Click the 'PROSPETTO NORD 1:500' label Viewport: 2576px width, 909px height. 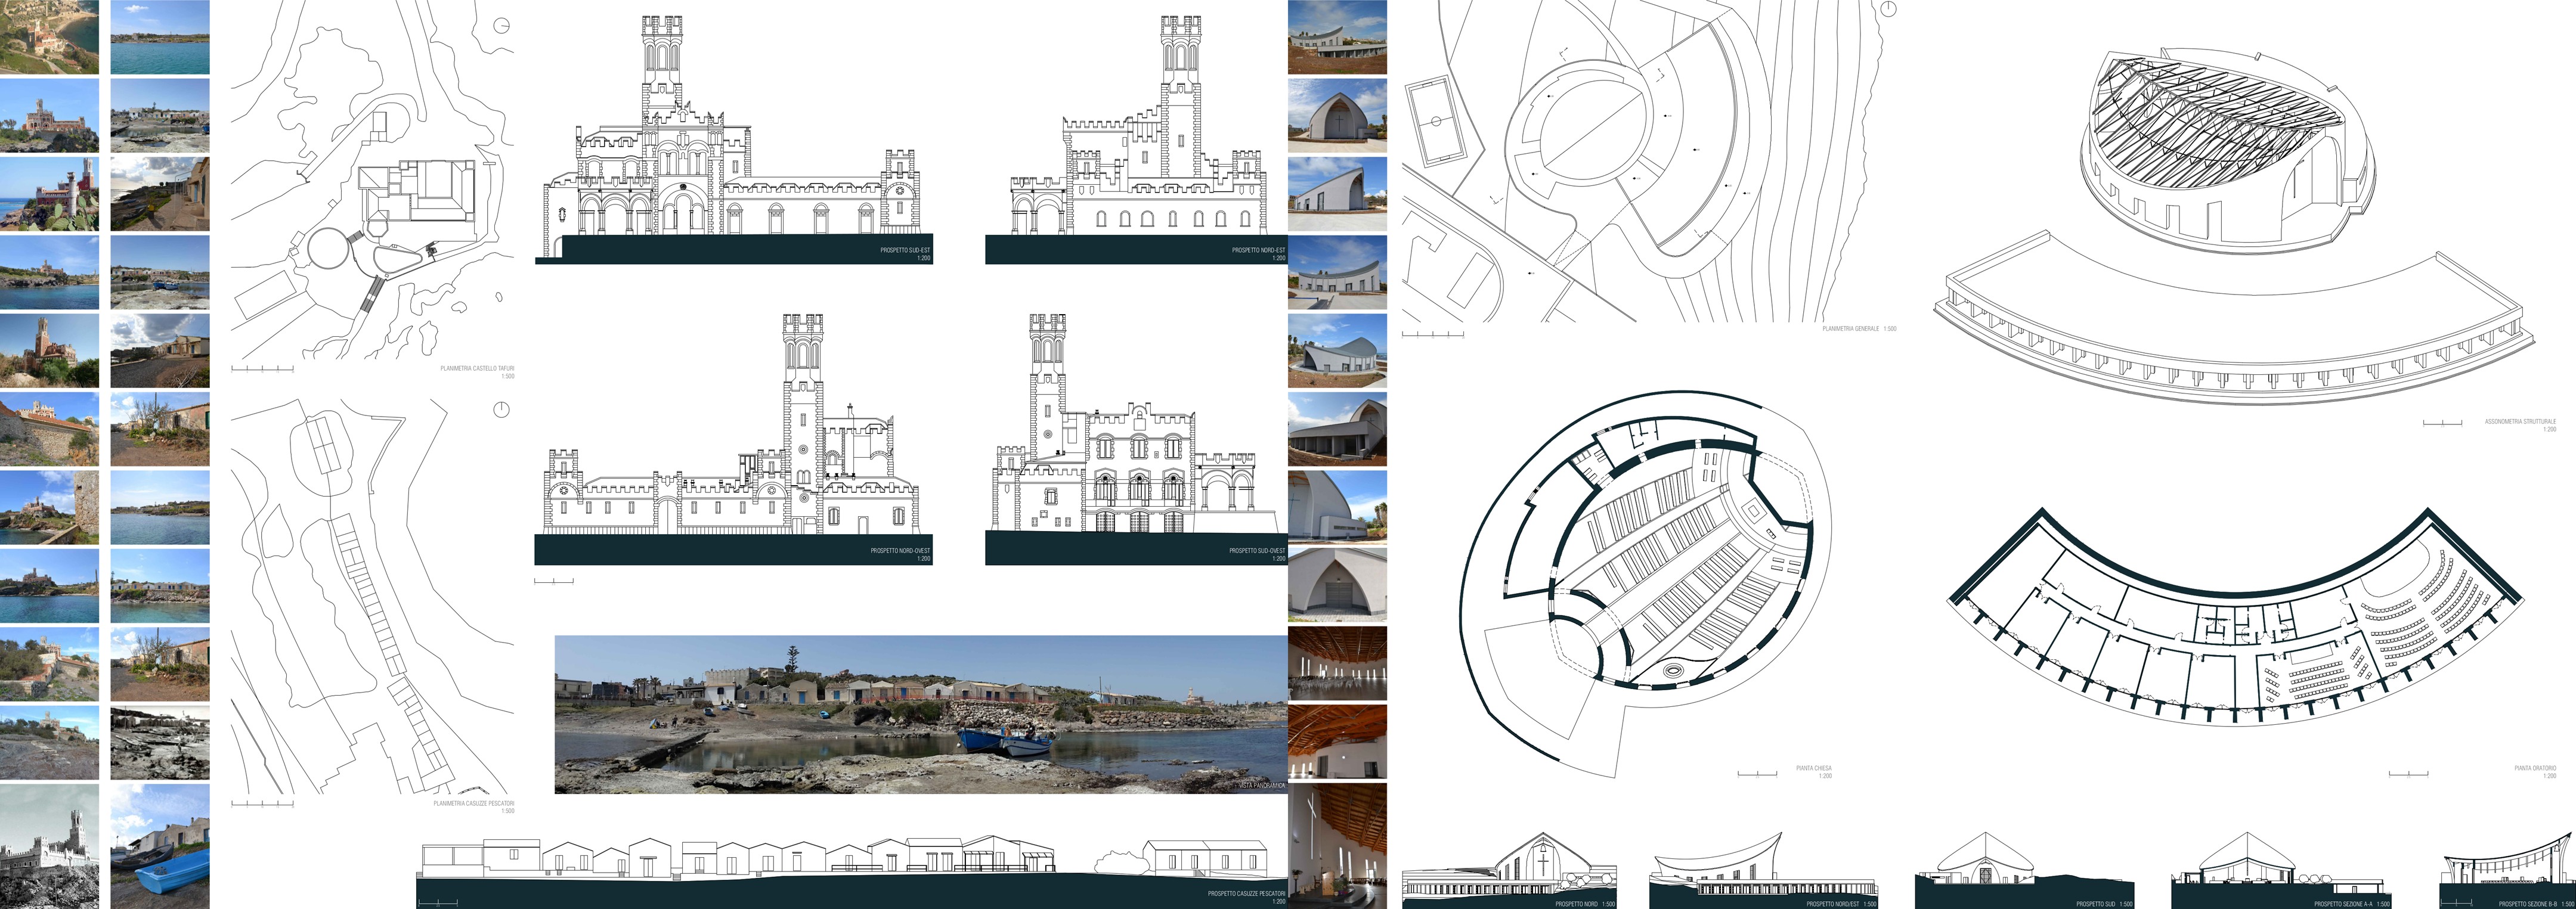click(1584, 904)
